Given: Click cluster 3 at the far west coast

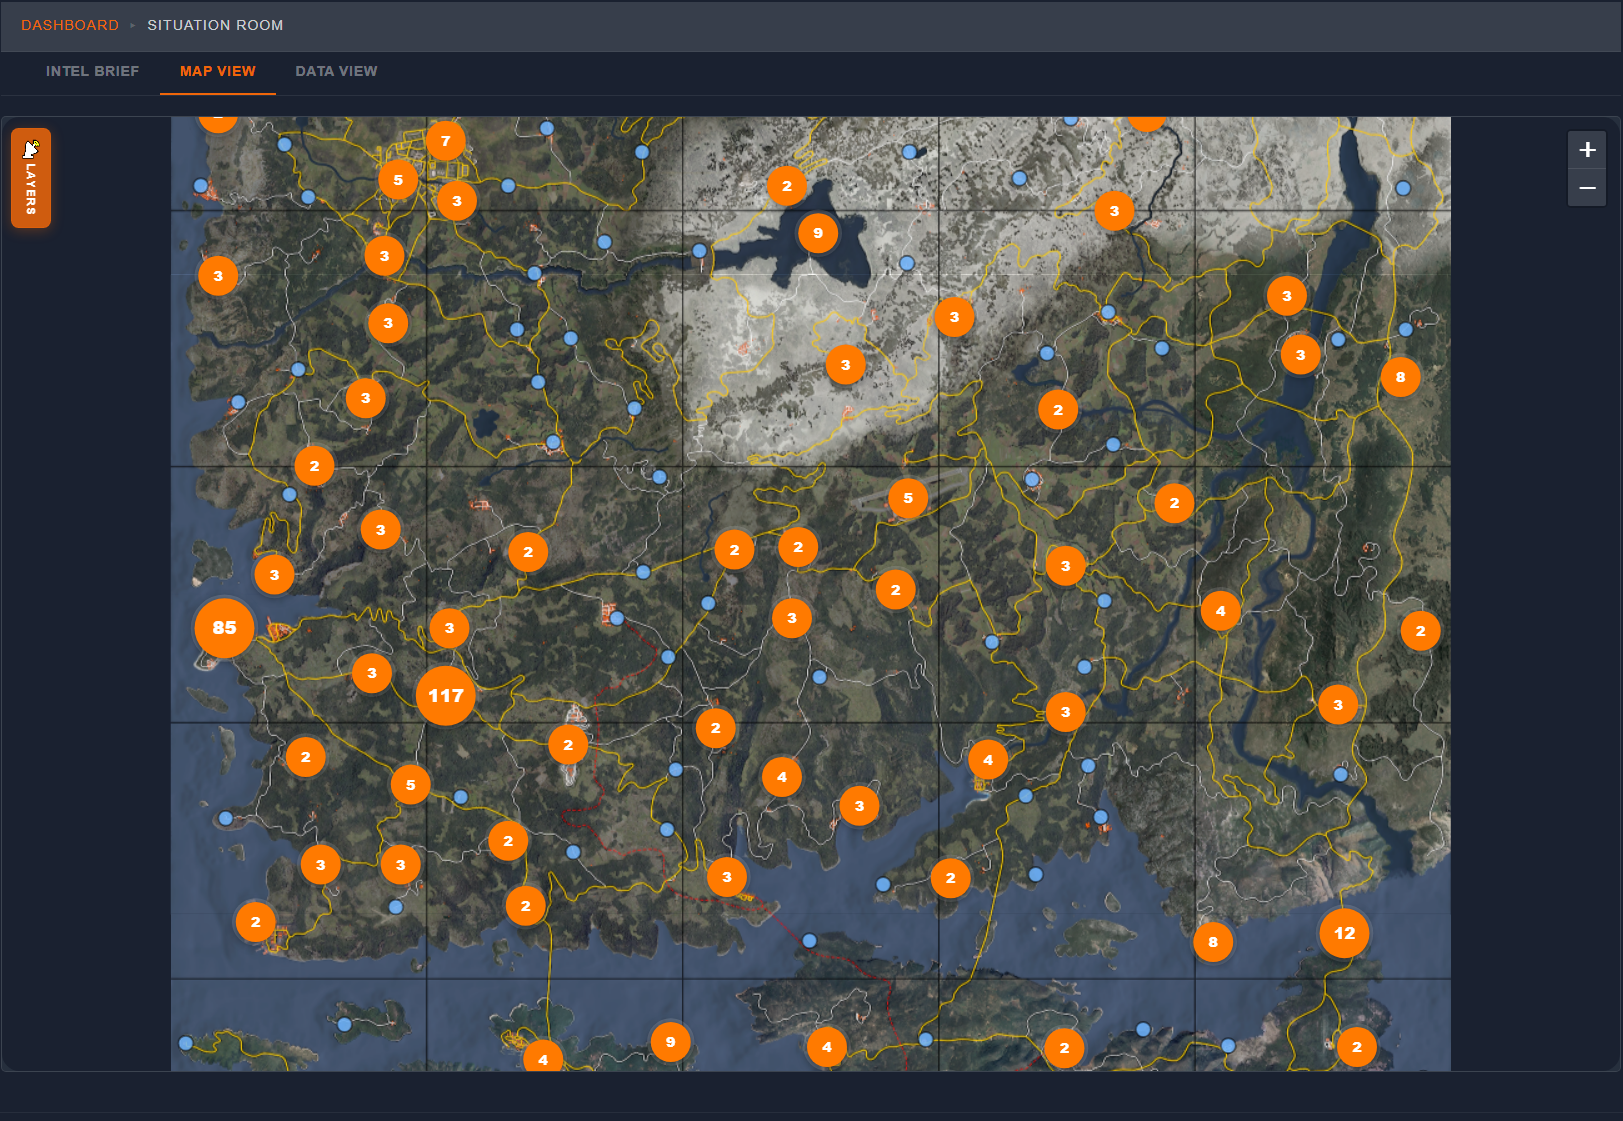Looking at the screenshot, I should [218, 276].
